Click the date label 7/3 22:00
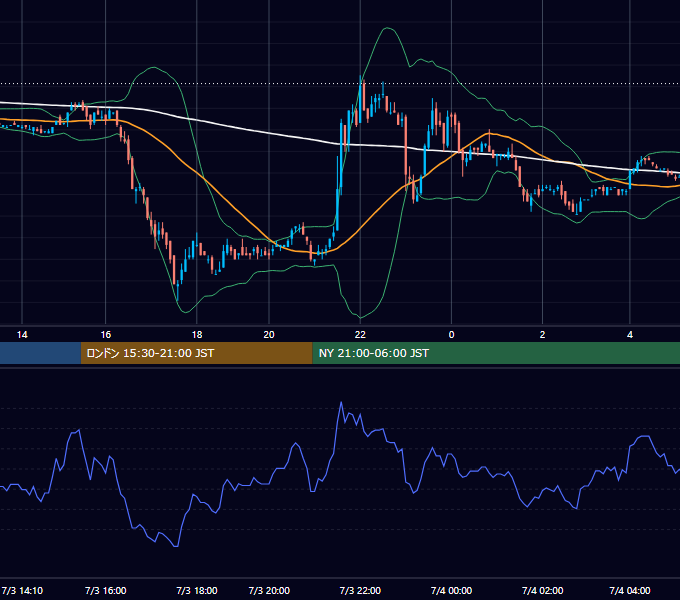 360,590
